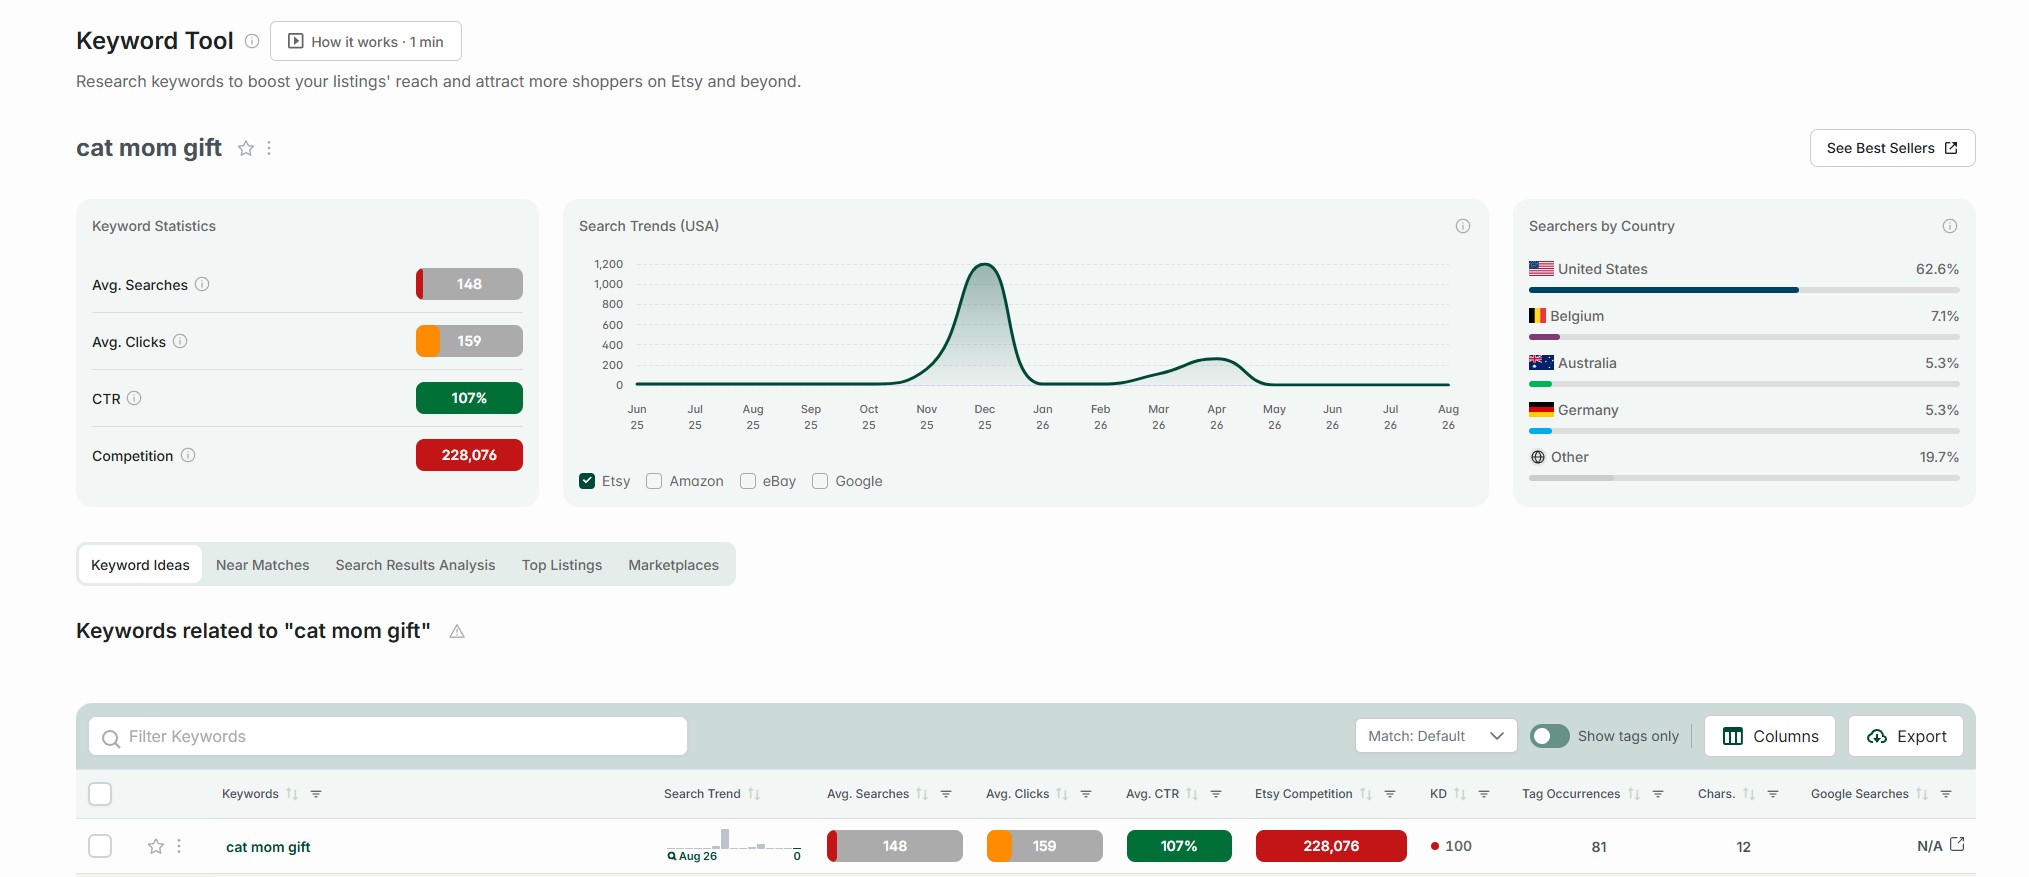Switch to Marketplaces tab

click(x=674, y=565)
